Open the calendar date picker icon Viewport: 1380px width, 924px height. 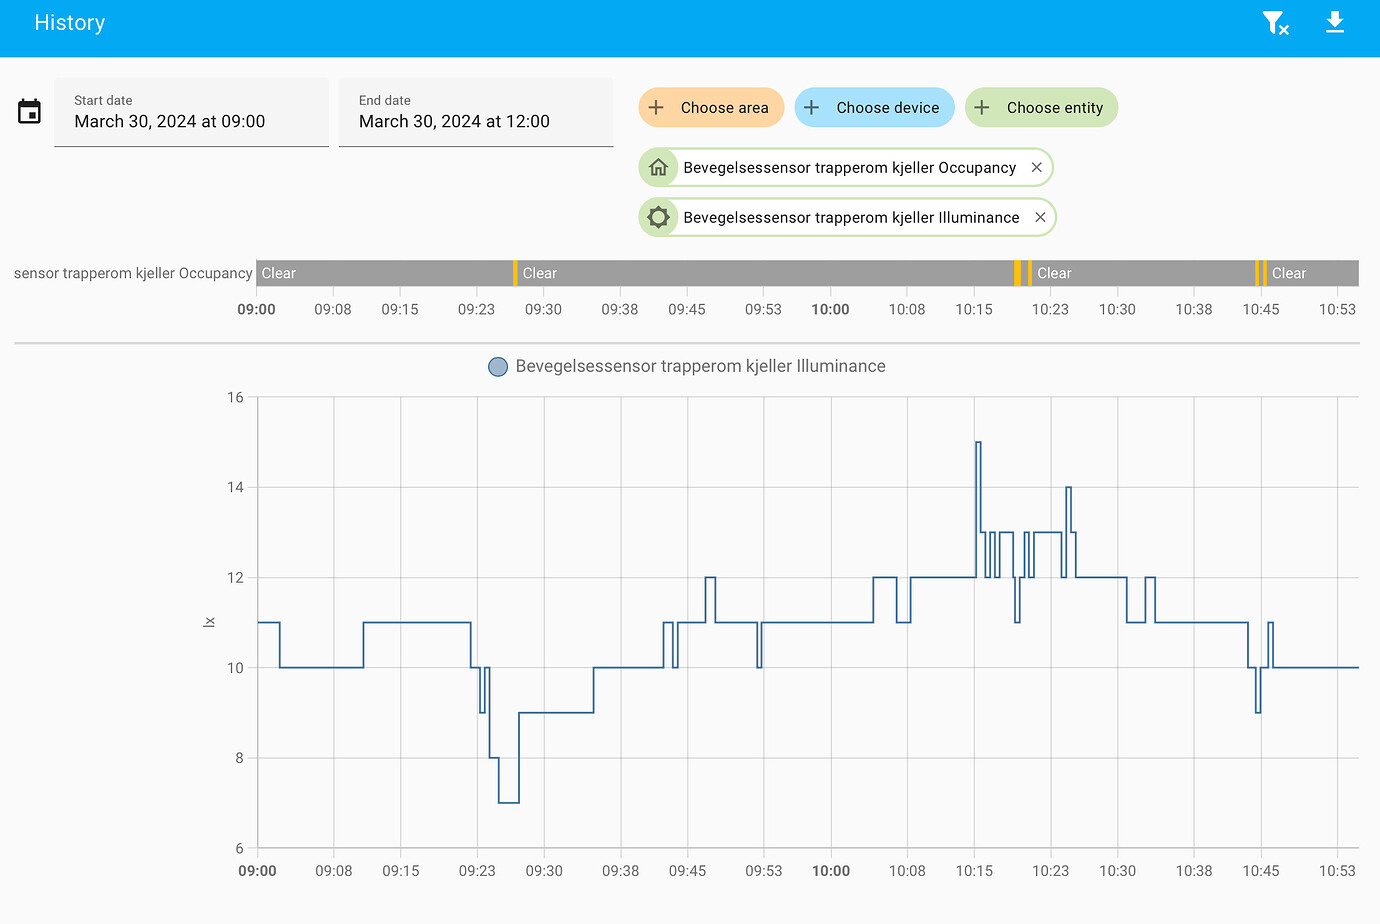(30, 111)
